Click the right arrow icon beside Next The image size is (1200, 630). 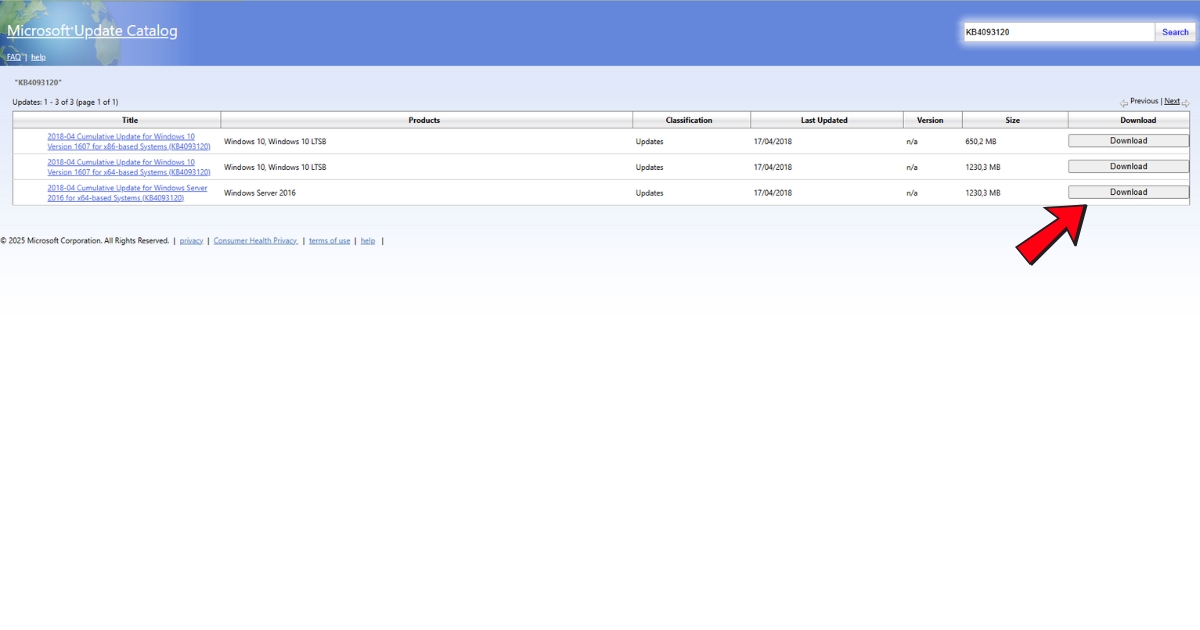point(1186,102)
